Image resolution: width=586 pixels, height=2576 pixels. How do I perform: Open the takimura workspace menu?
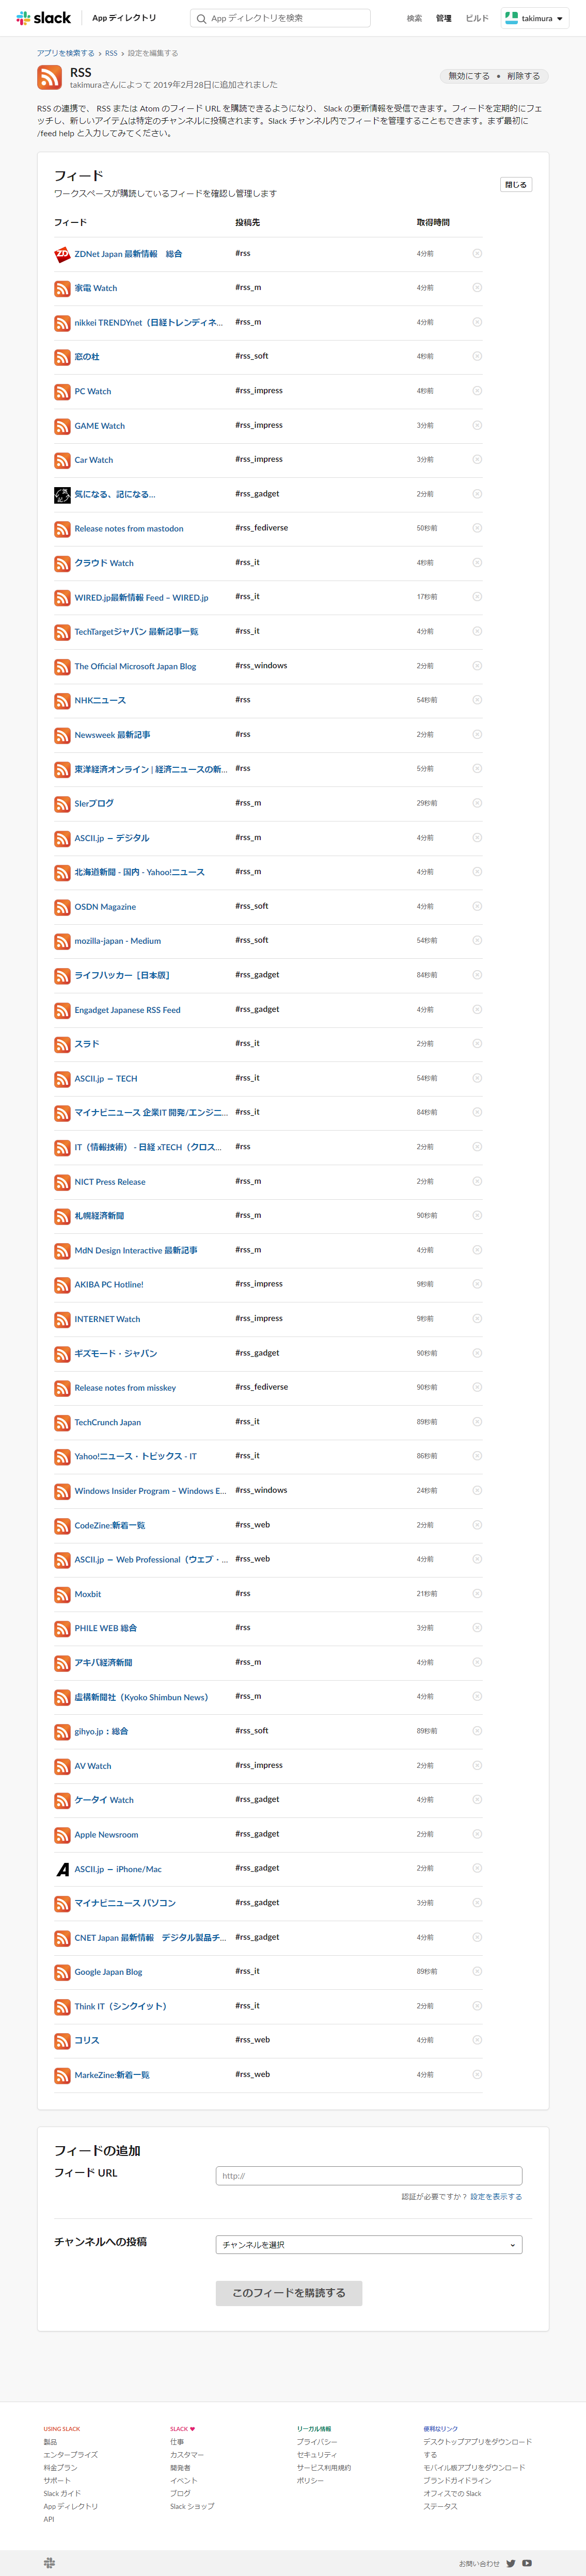coord(534,18)
